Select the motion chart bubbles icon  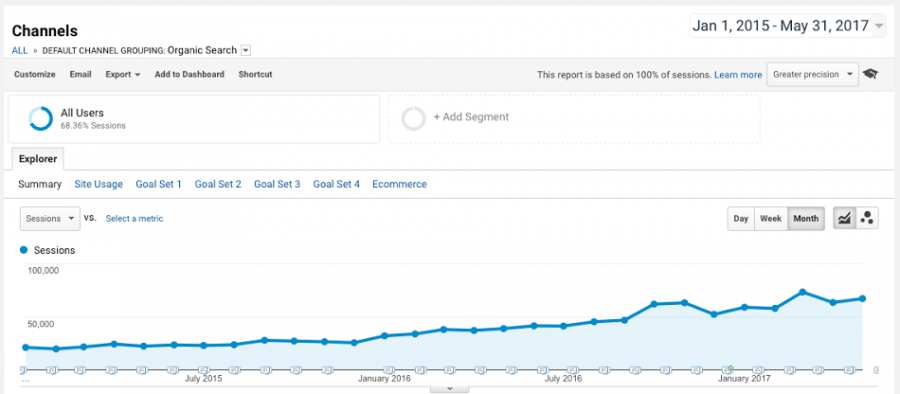point(867,218)
